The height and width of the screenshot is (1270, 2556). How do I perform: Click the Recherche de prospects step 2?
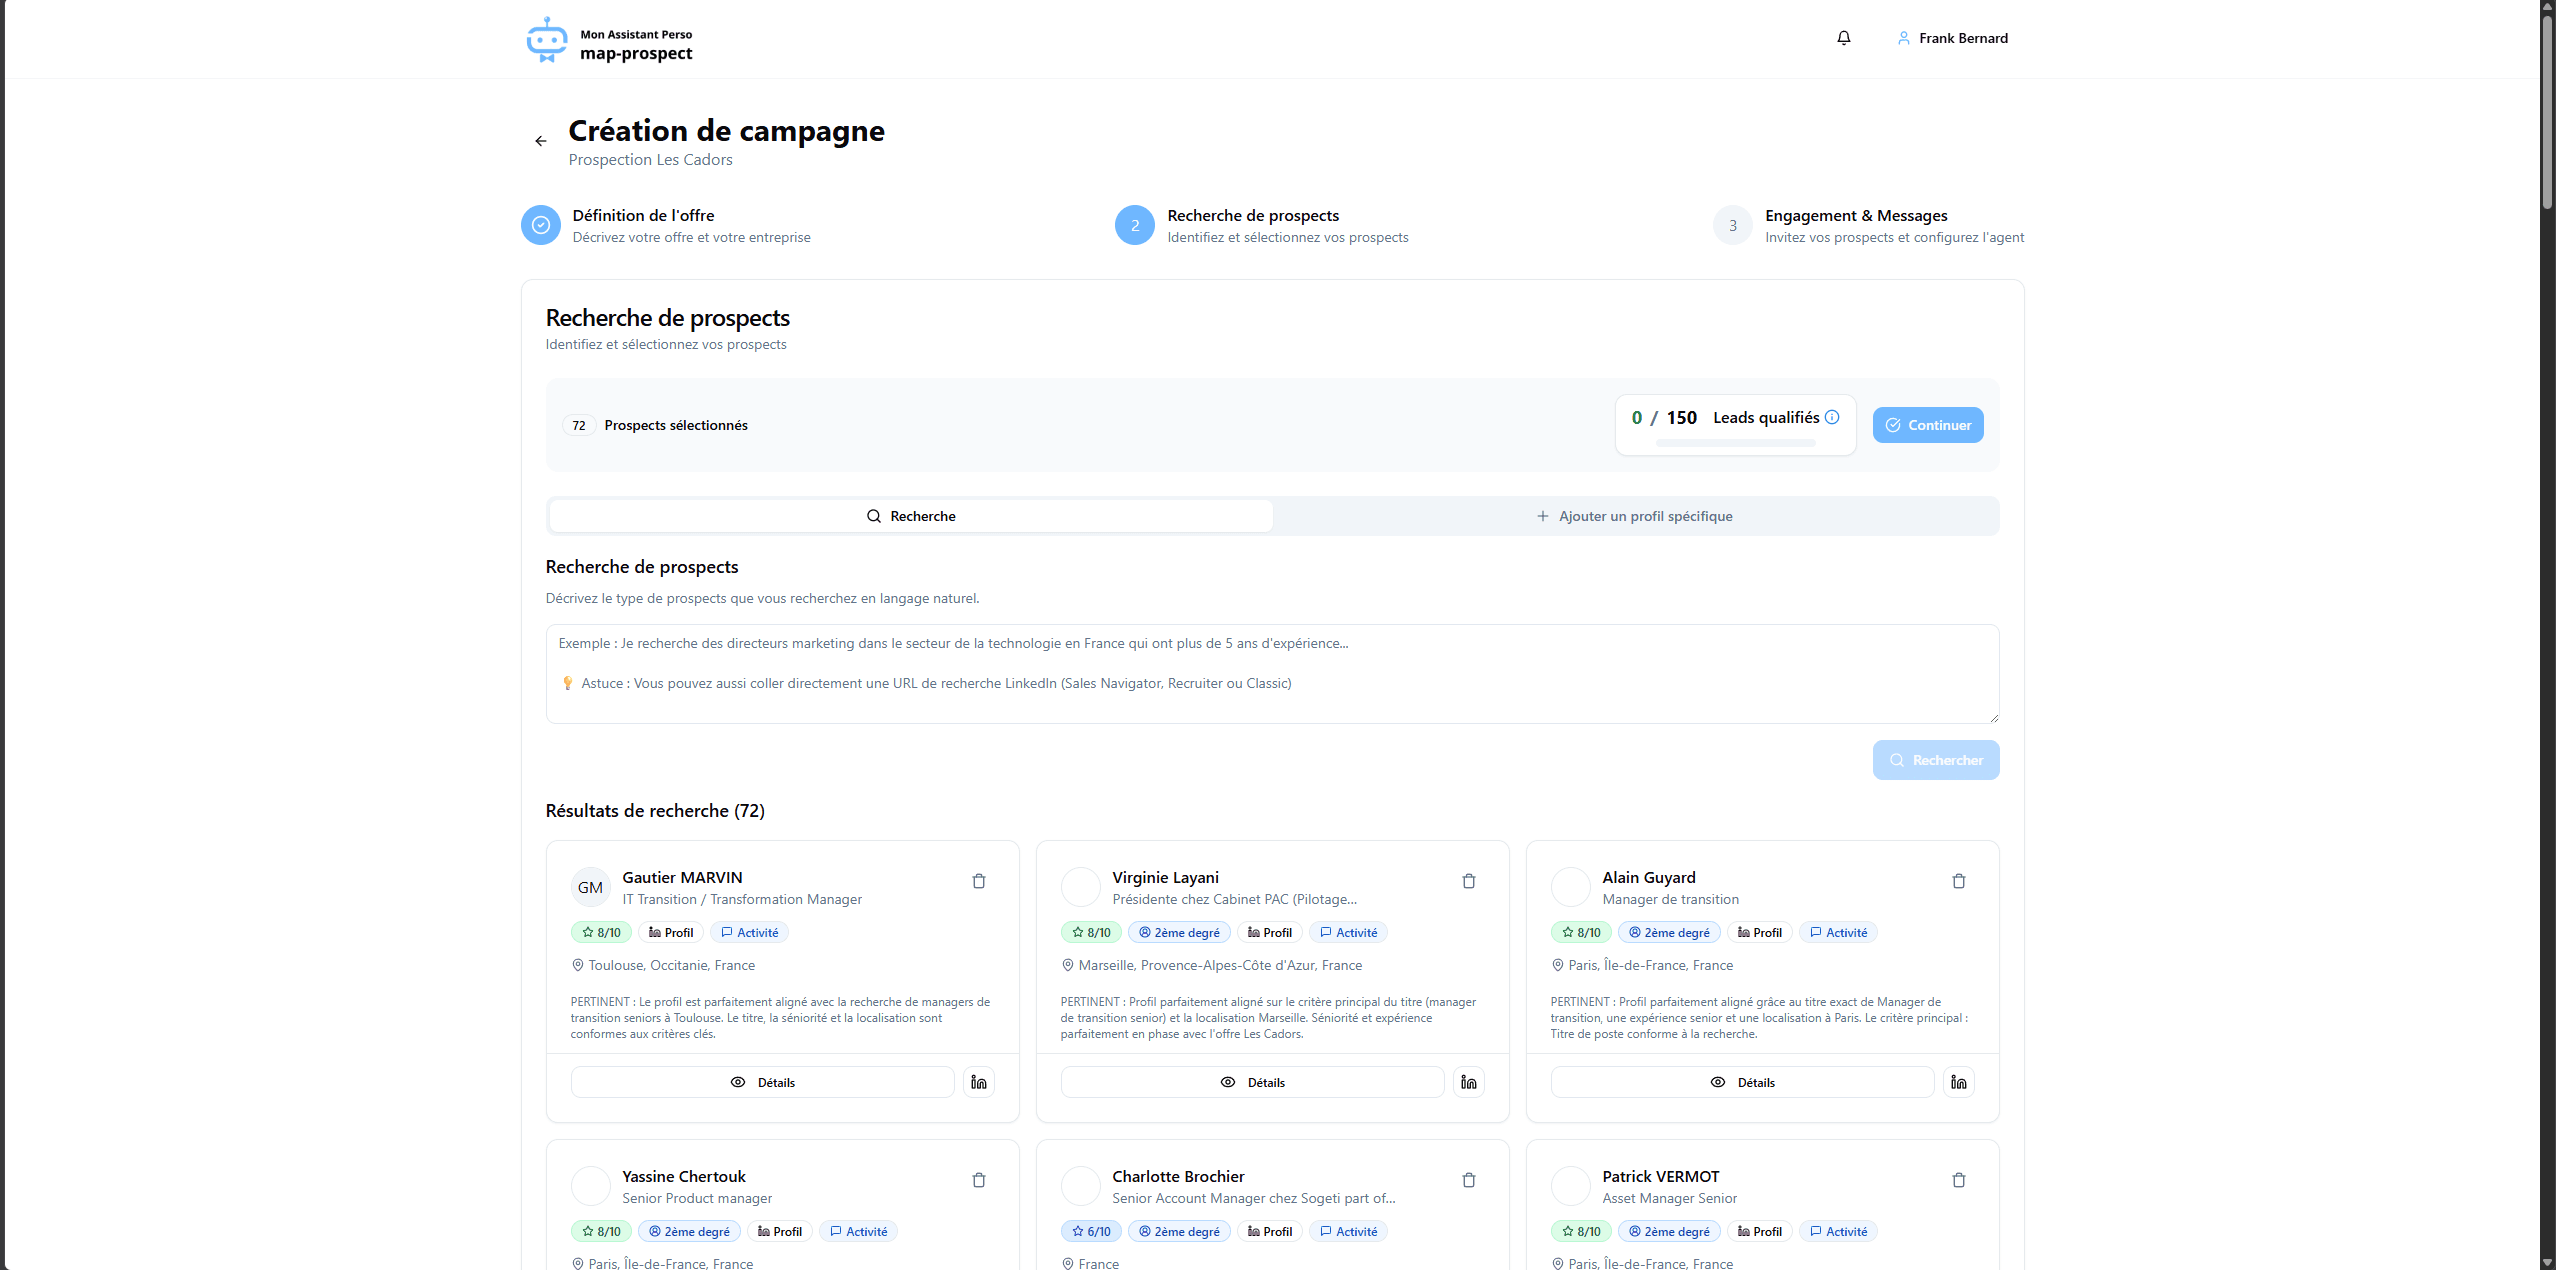[x=1262, y=226]
